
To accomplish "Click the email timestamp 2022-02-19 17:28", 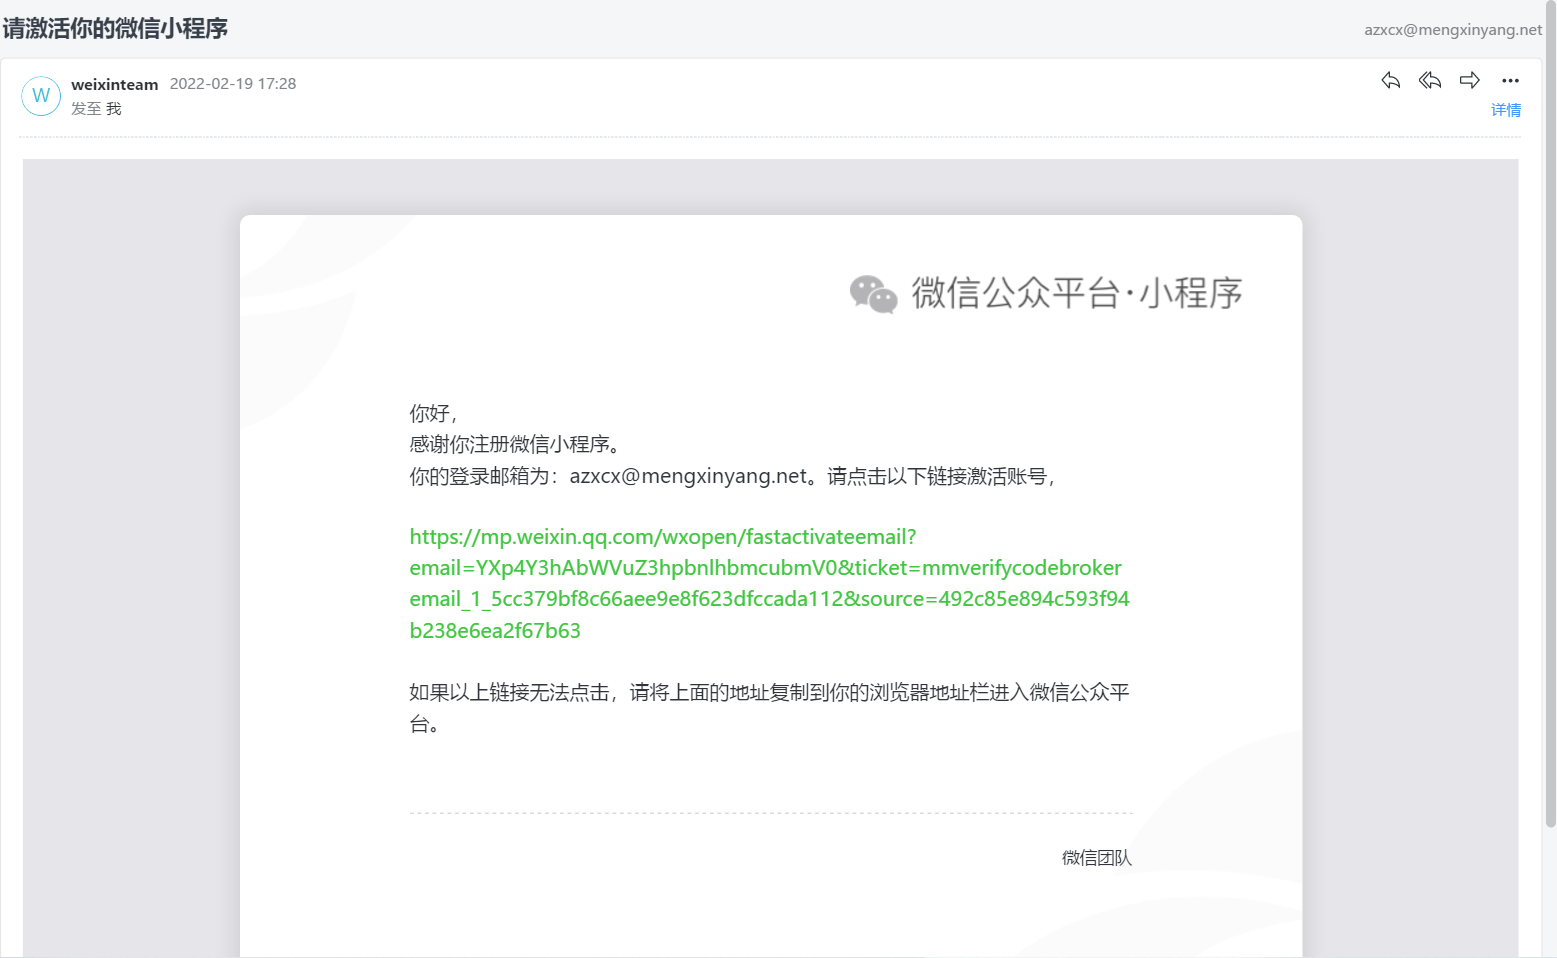I will coord(233,84).
